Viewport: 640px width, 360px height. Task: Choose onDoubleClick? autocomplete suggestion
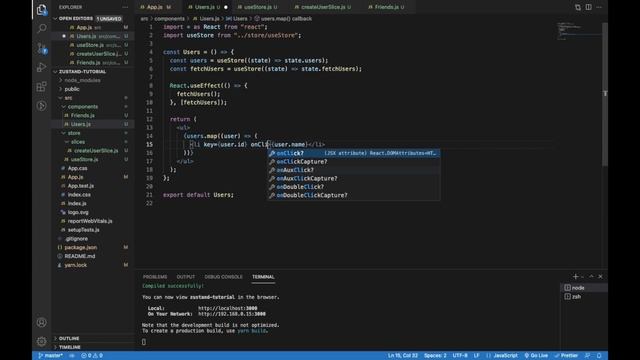tap(353, 187)
